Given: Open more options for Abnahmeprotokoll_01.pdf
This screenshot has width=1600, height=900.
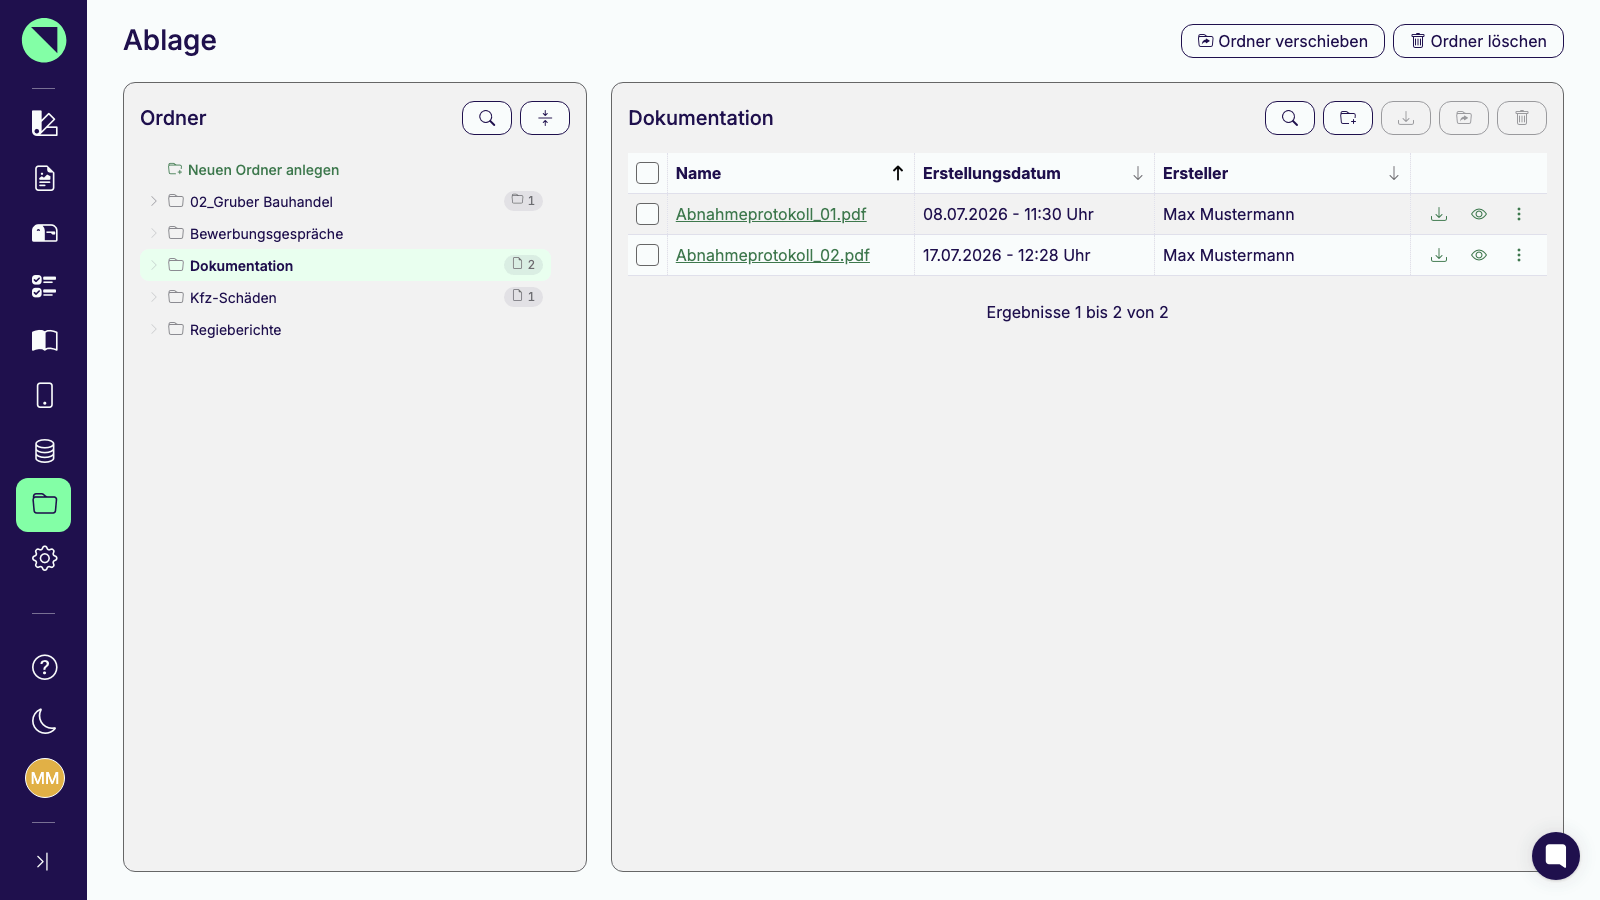Looking at the screenshot, I should (1519, 214).
